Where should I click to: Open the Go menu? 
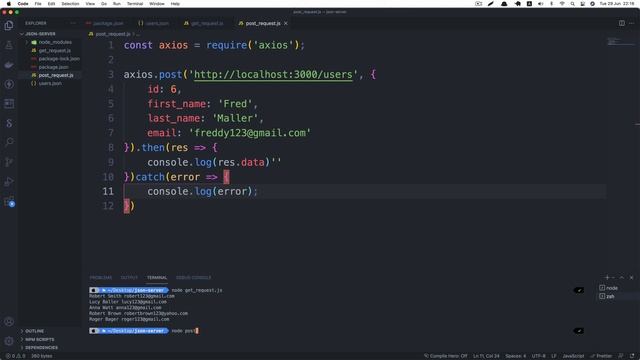point(104,4)
